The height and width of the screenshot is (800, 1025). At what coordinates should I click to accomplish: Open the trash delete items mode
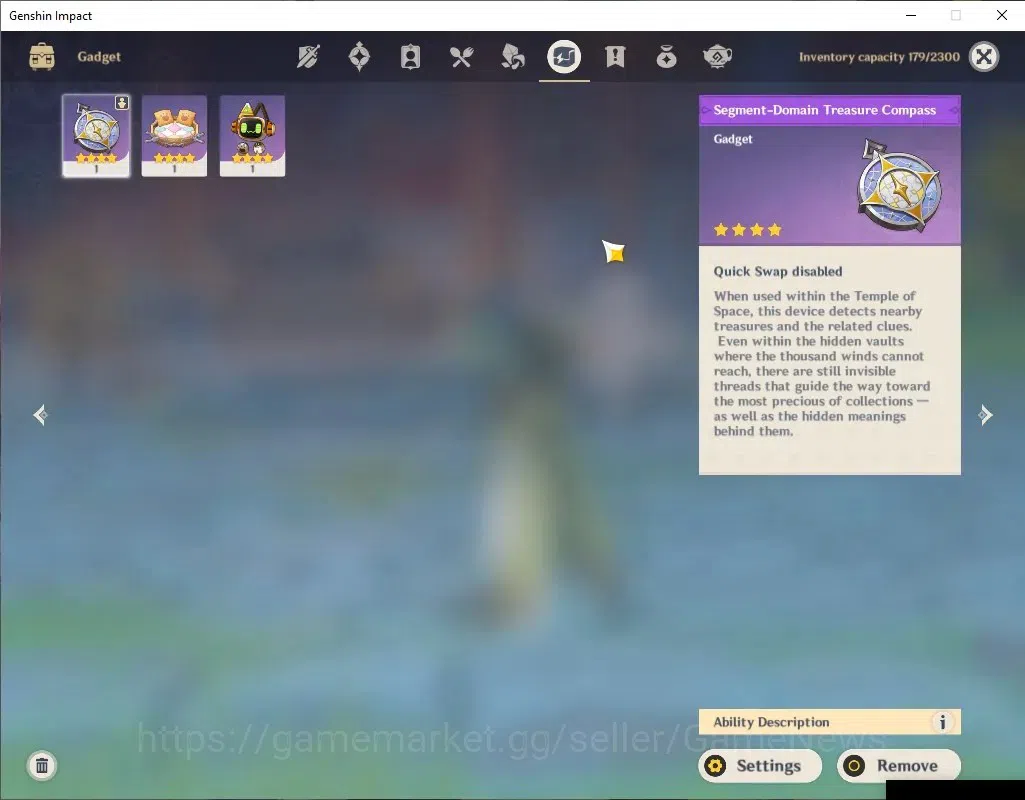click(42, 765)
